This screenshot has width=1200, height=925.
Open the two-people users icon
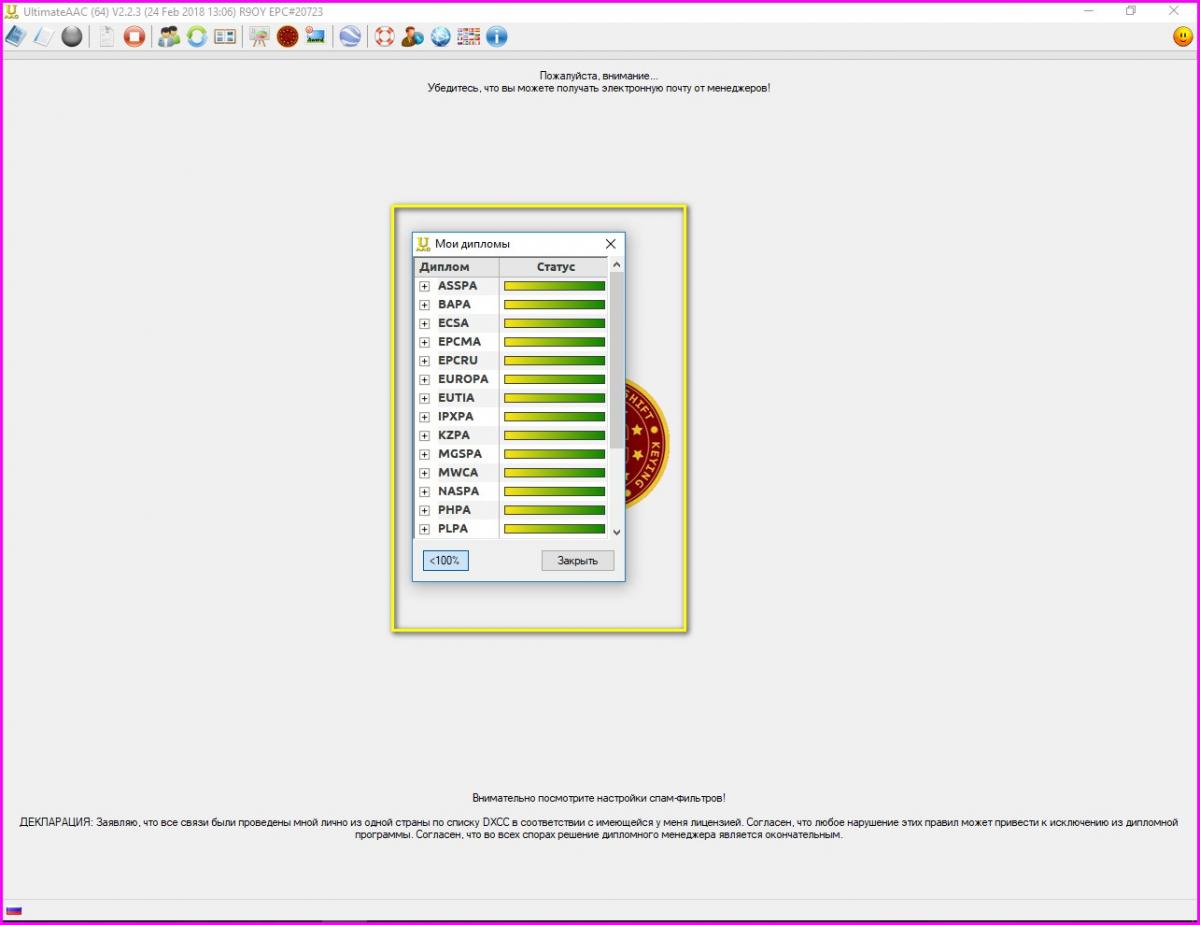click(169, 37)
